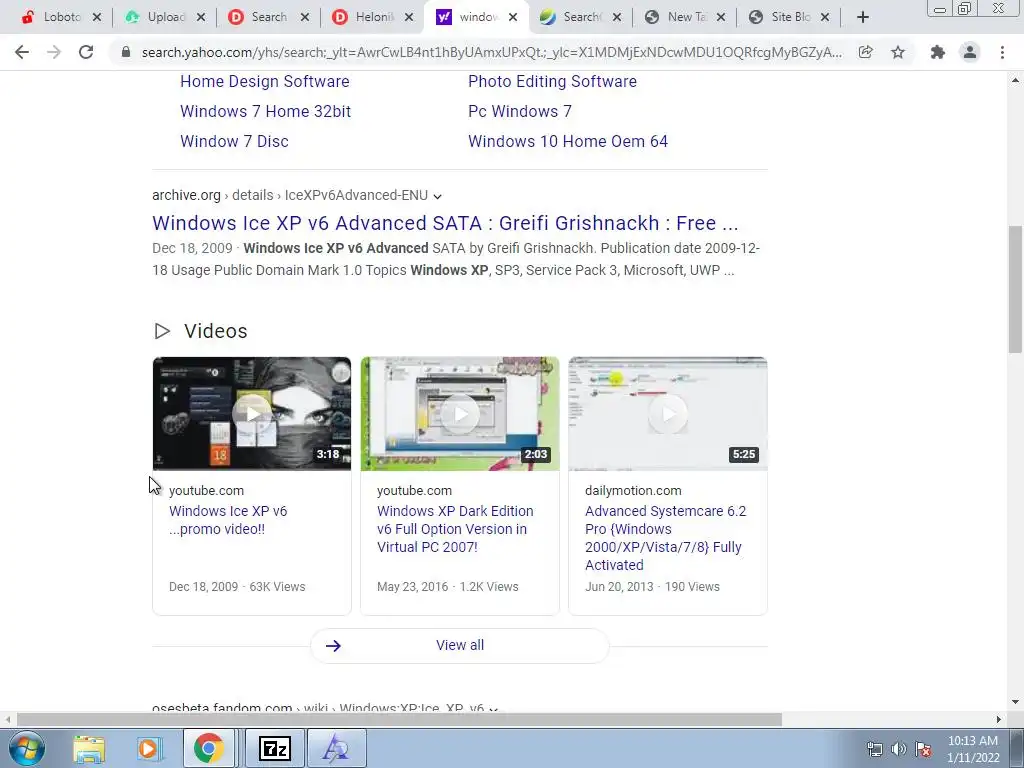Open the Windows Start menu
The height and width of the screenshot is (768, 1024).
coord(26,748)
